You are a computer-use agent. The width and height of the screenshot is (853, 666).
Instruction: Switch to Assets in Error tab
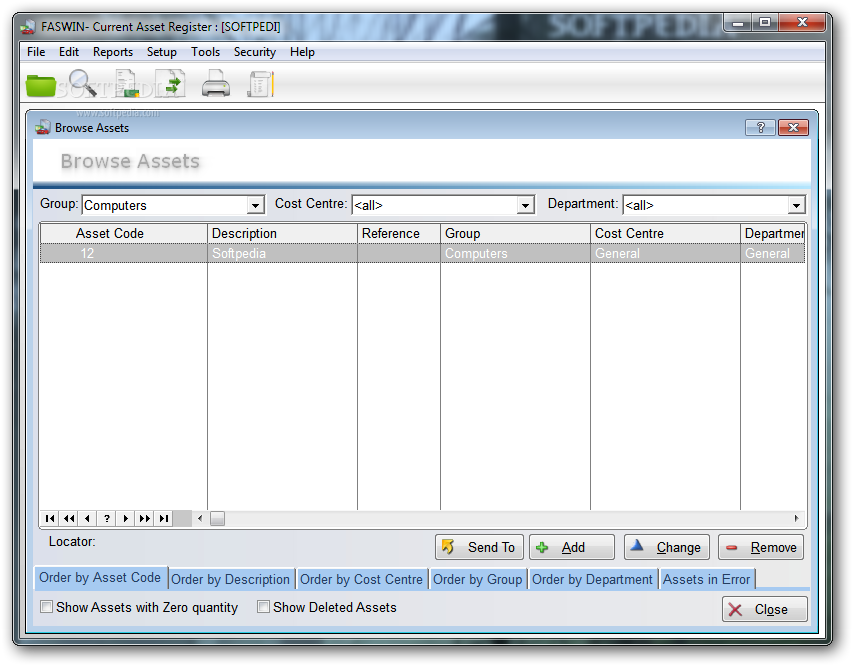pos(706,579)
